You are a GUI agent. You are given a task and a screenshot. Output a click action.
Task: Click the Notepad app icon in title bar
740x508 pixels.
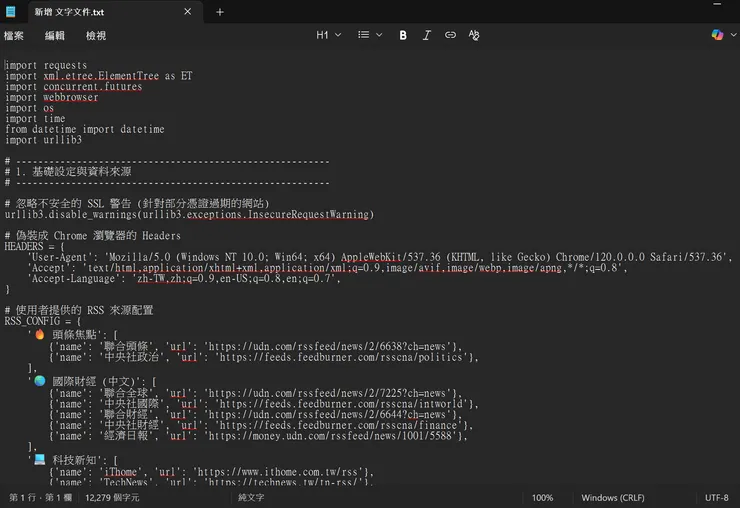tap(10, 11)
